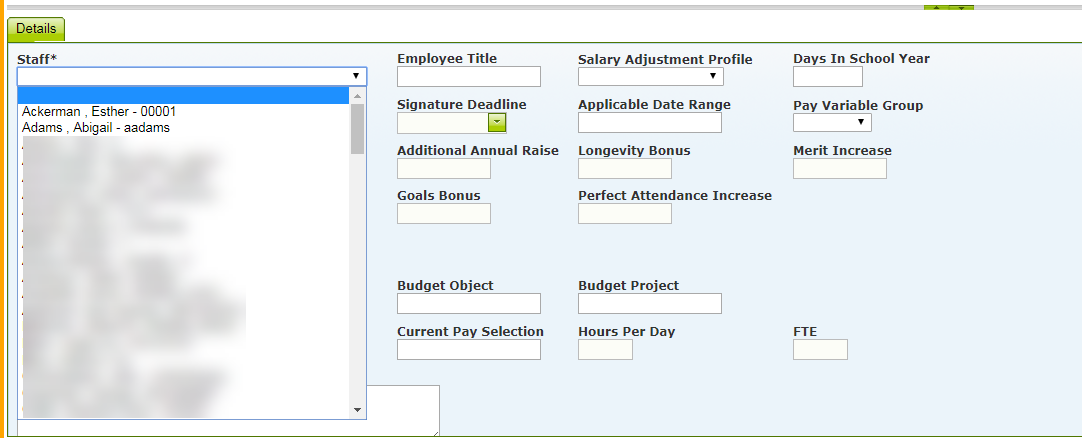The width and height of the screenshot is (1082, 438).
Task: Click the Applicable Date Range field
Action: [x=649, y=123]
